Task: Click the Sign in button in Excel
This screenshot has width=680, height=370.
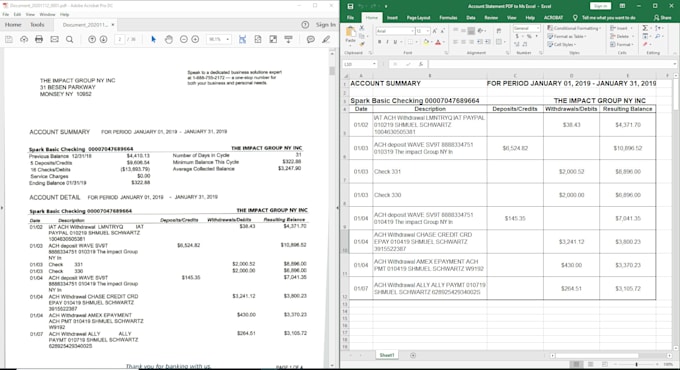Action: pyautogui.click(x=601, y=6)
